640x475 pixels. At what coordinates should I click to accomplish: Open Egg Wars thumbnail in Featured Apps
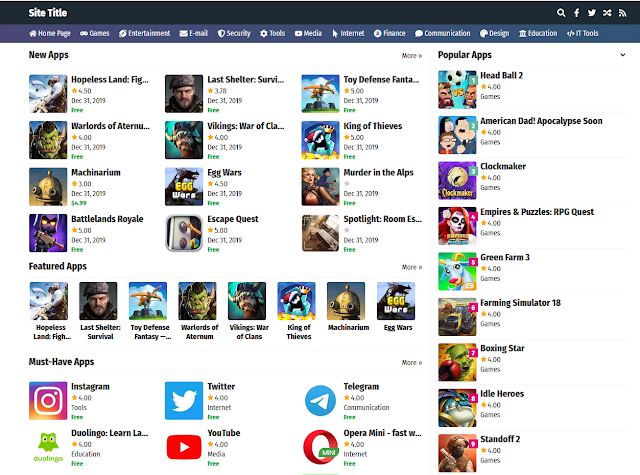coord(396,301)
